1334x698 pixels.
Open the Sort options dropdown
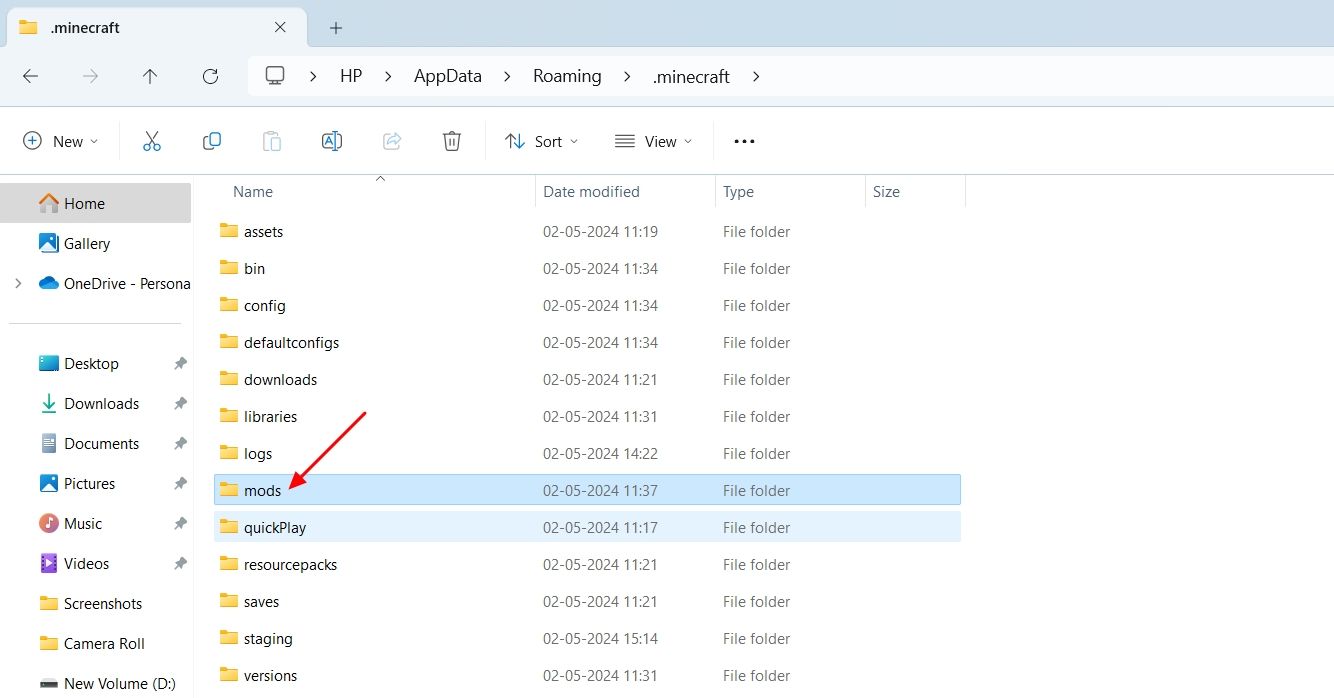coord(541,141)
